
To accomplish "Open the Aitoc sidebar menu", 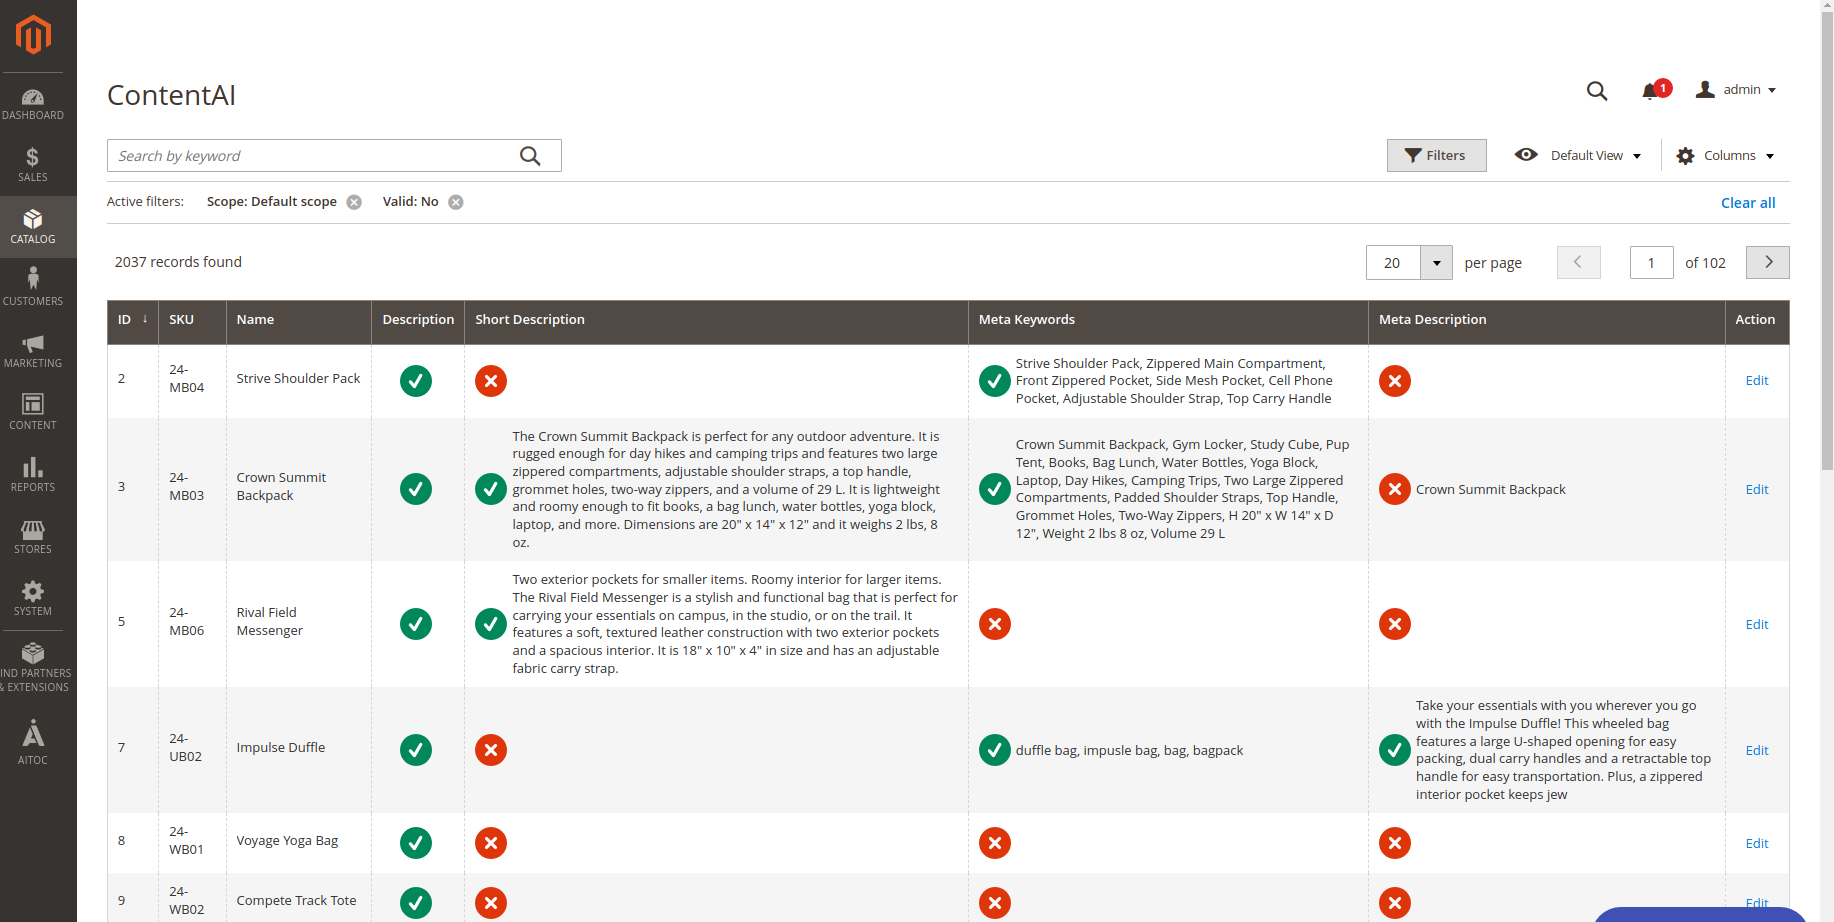I will (33, 743).
